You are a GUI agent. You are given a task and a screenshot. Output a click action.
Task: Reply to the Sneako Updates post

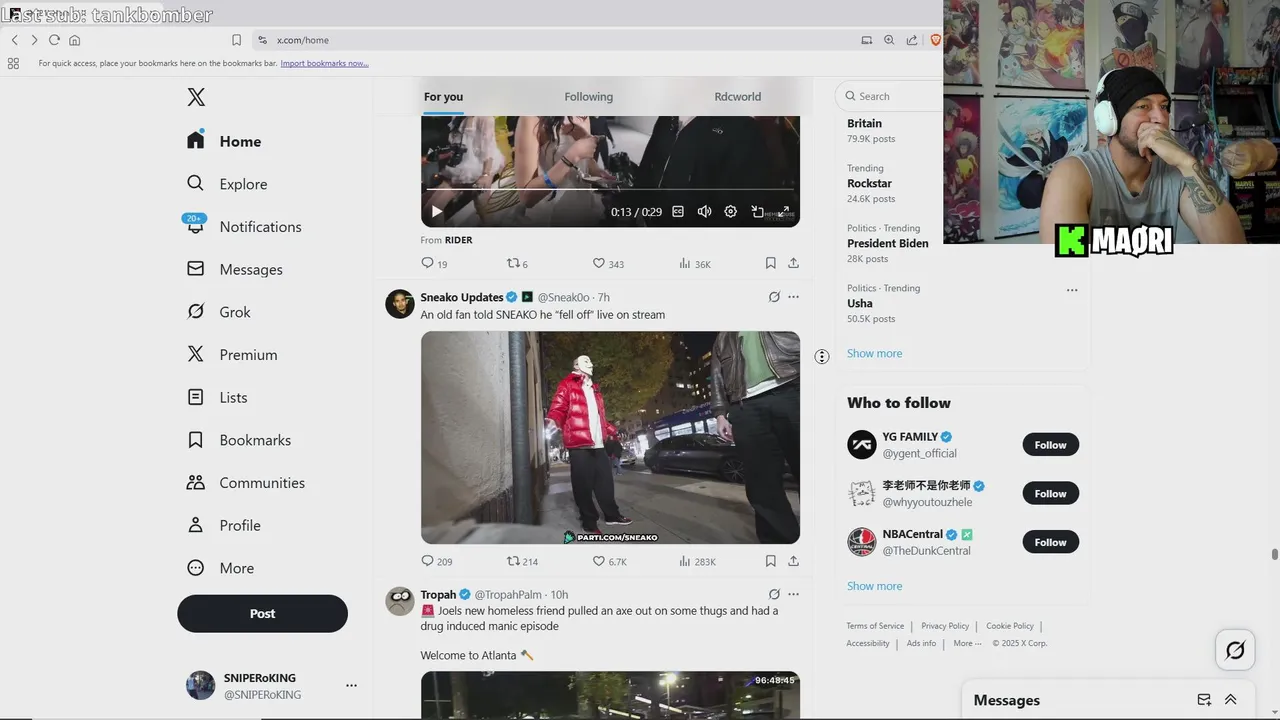(437, 561)
